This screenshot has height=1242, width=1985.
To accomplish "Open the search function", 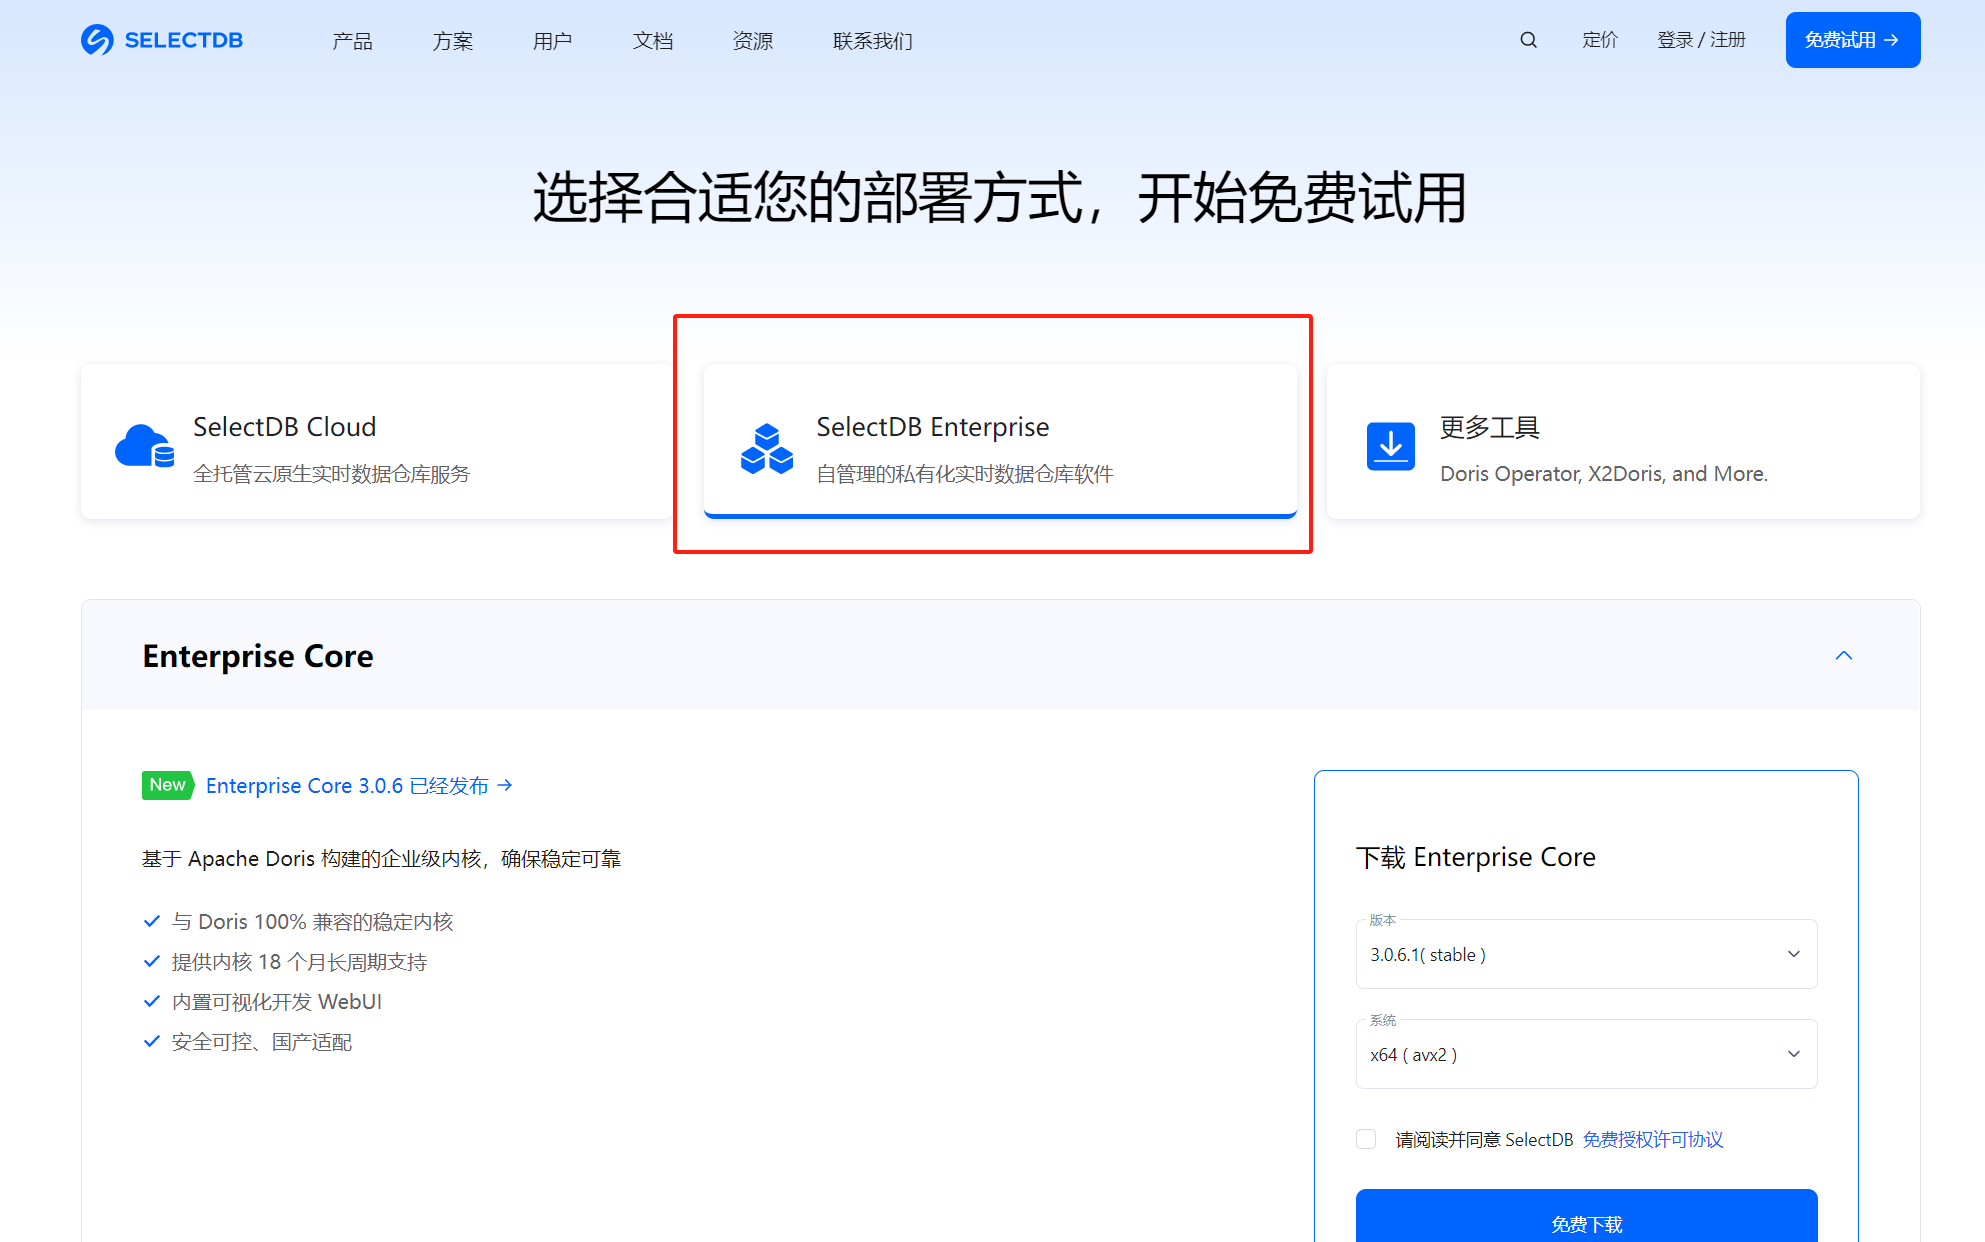I will click(x=1528, y=40).
